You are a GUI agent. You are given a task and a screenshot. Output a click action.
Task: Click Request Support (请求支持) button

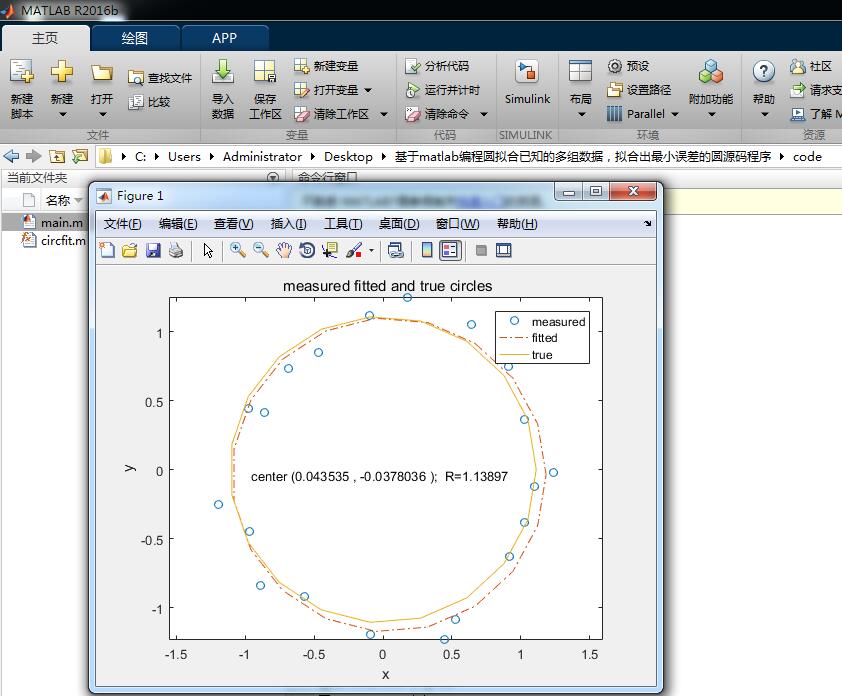(x=815, y=90)
